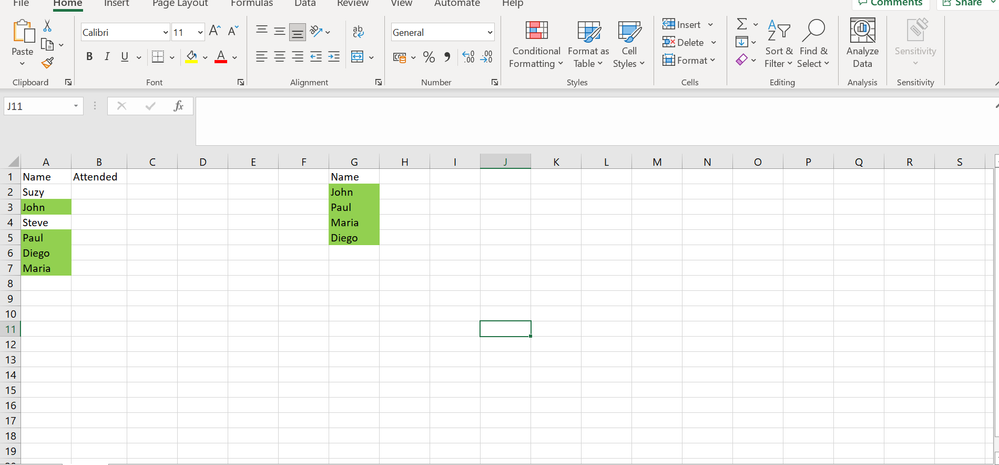Toggle top align button
The width and height of the screenshot is (999, 465).
click(262, 31)
